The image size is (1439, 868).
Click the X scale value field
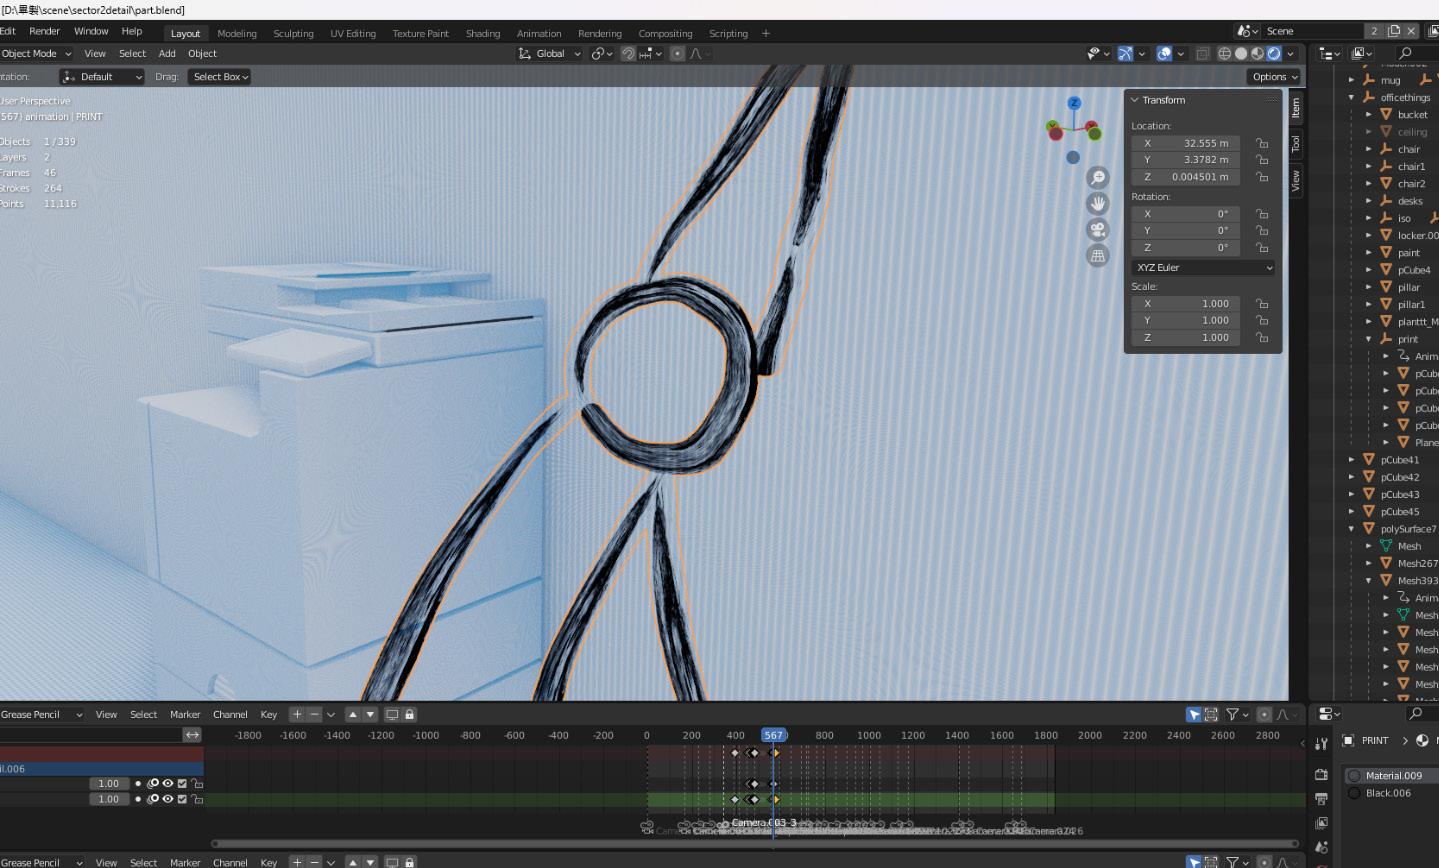click(x=1186, y=304)
